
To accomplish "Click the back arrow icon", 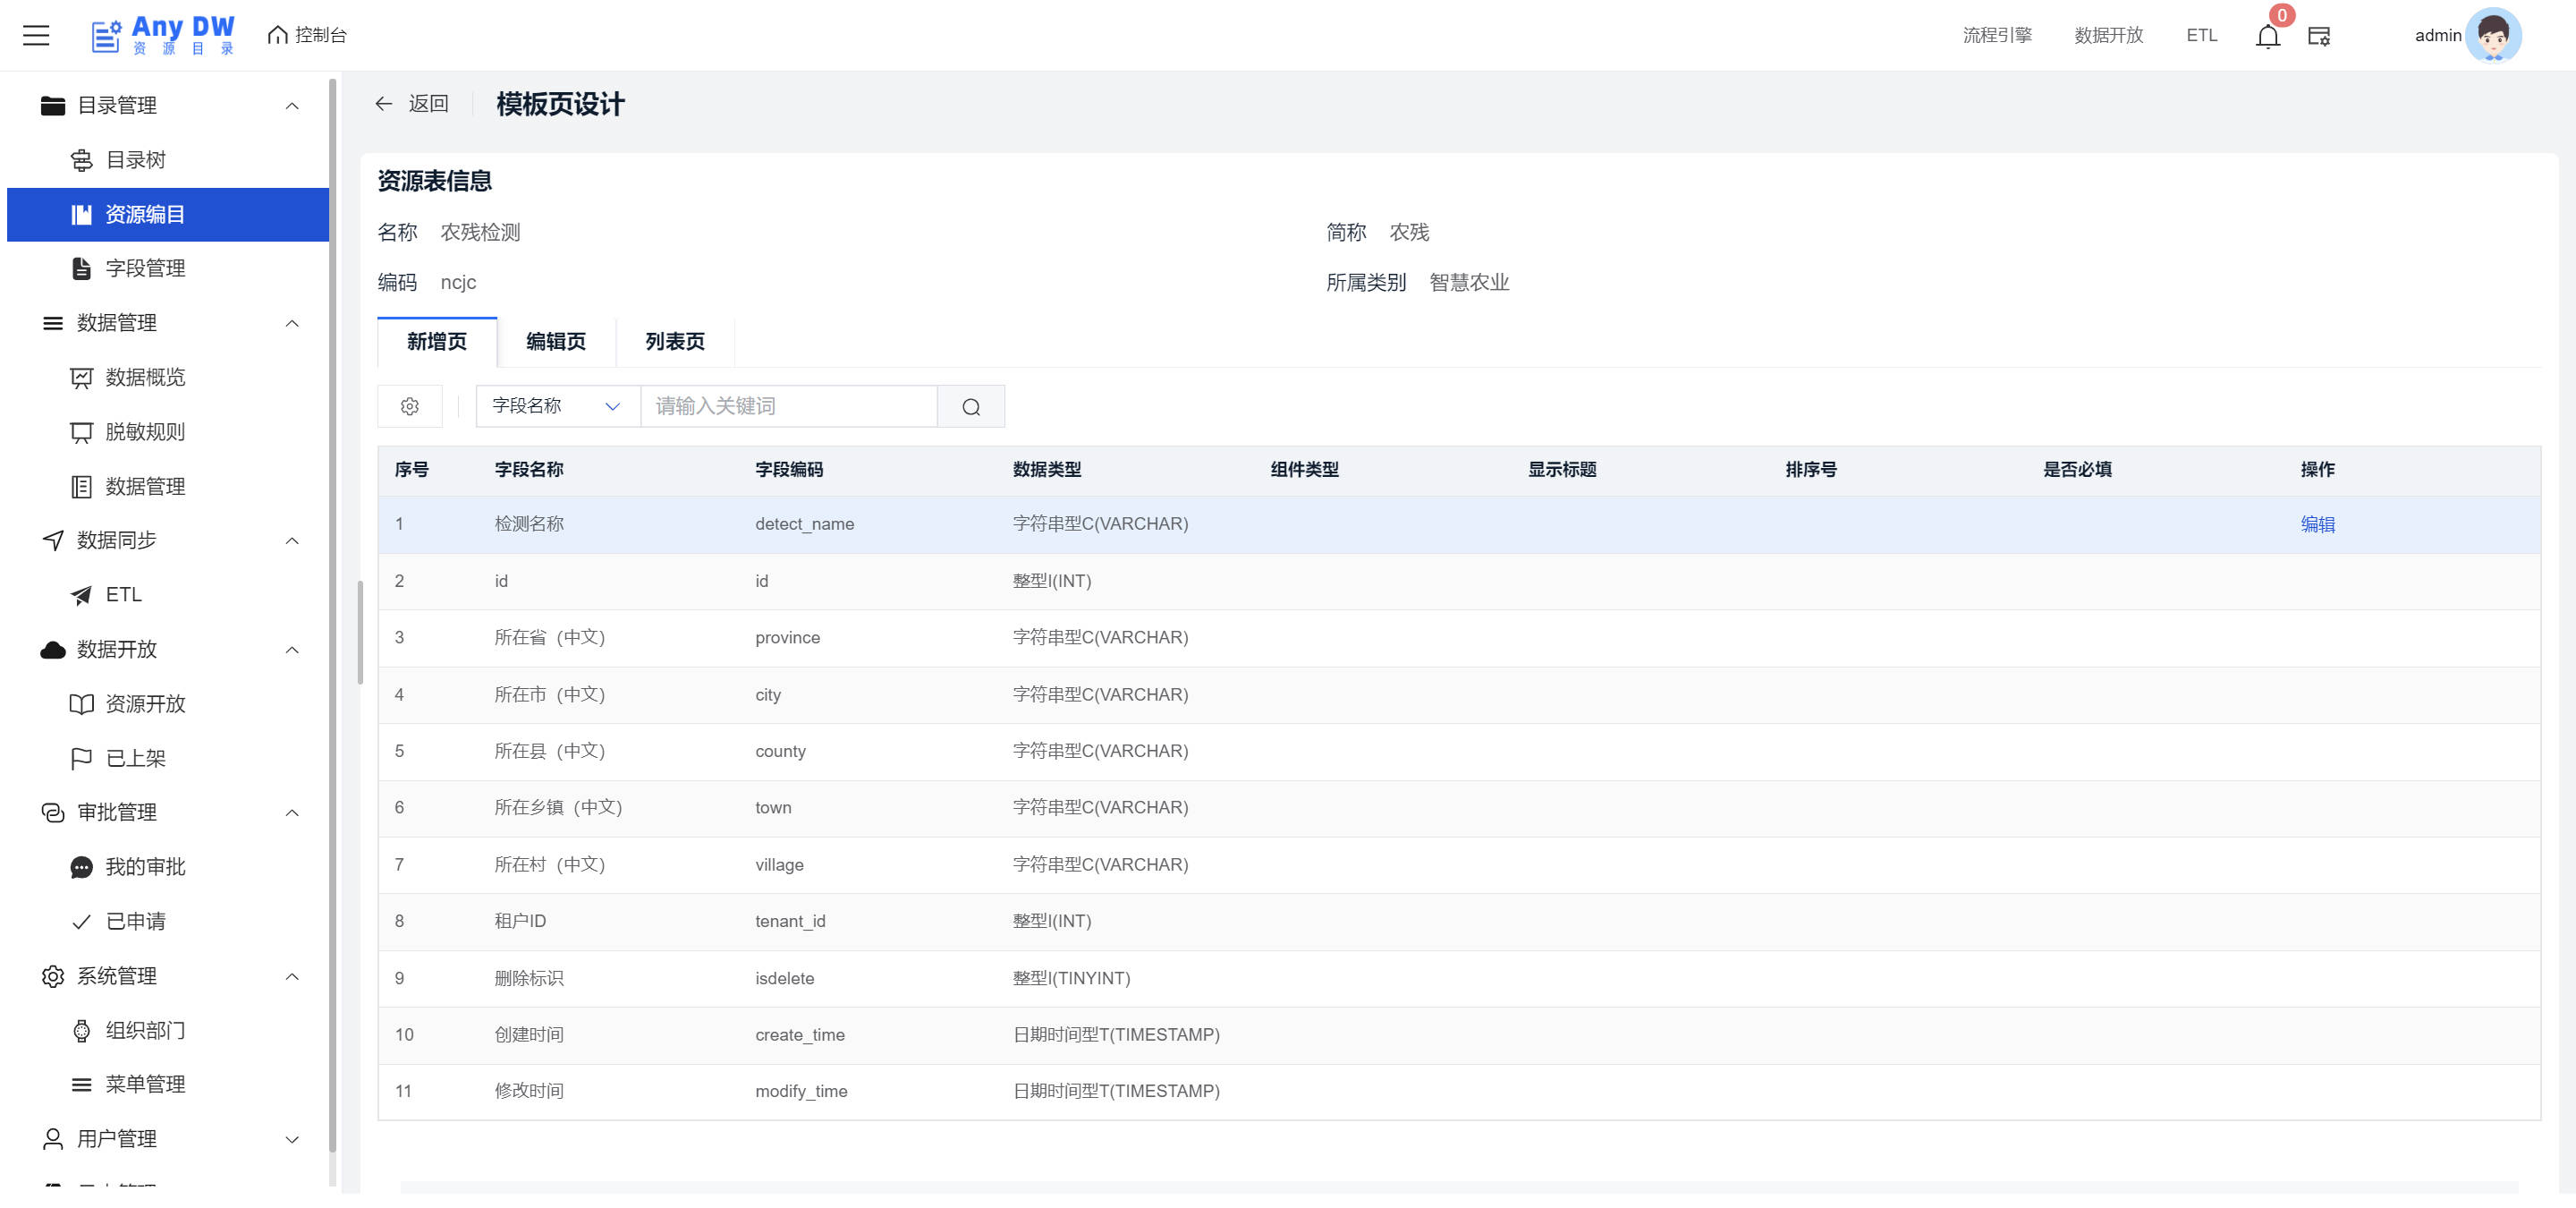I will 384,104.
